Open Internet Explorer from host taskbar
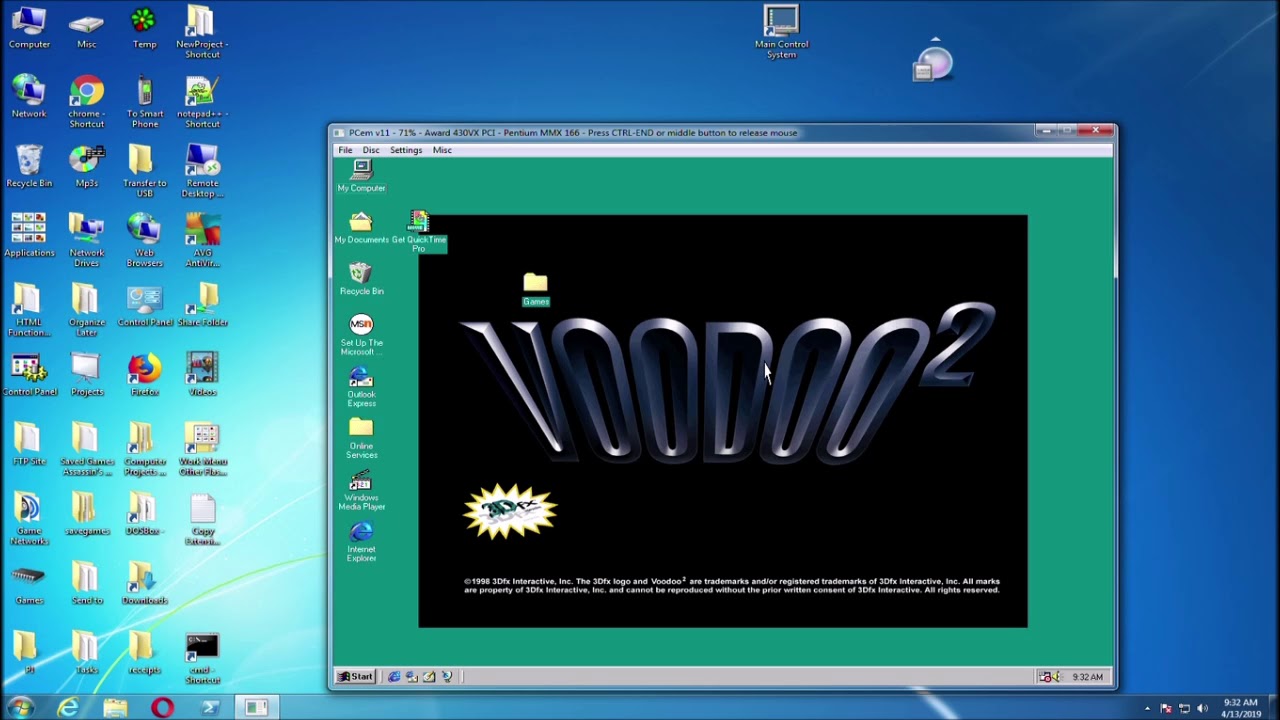 [68, 708]
